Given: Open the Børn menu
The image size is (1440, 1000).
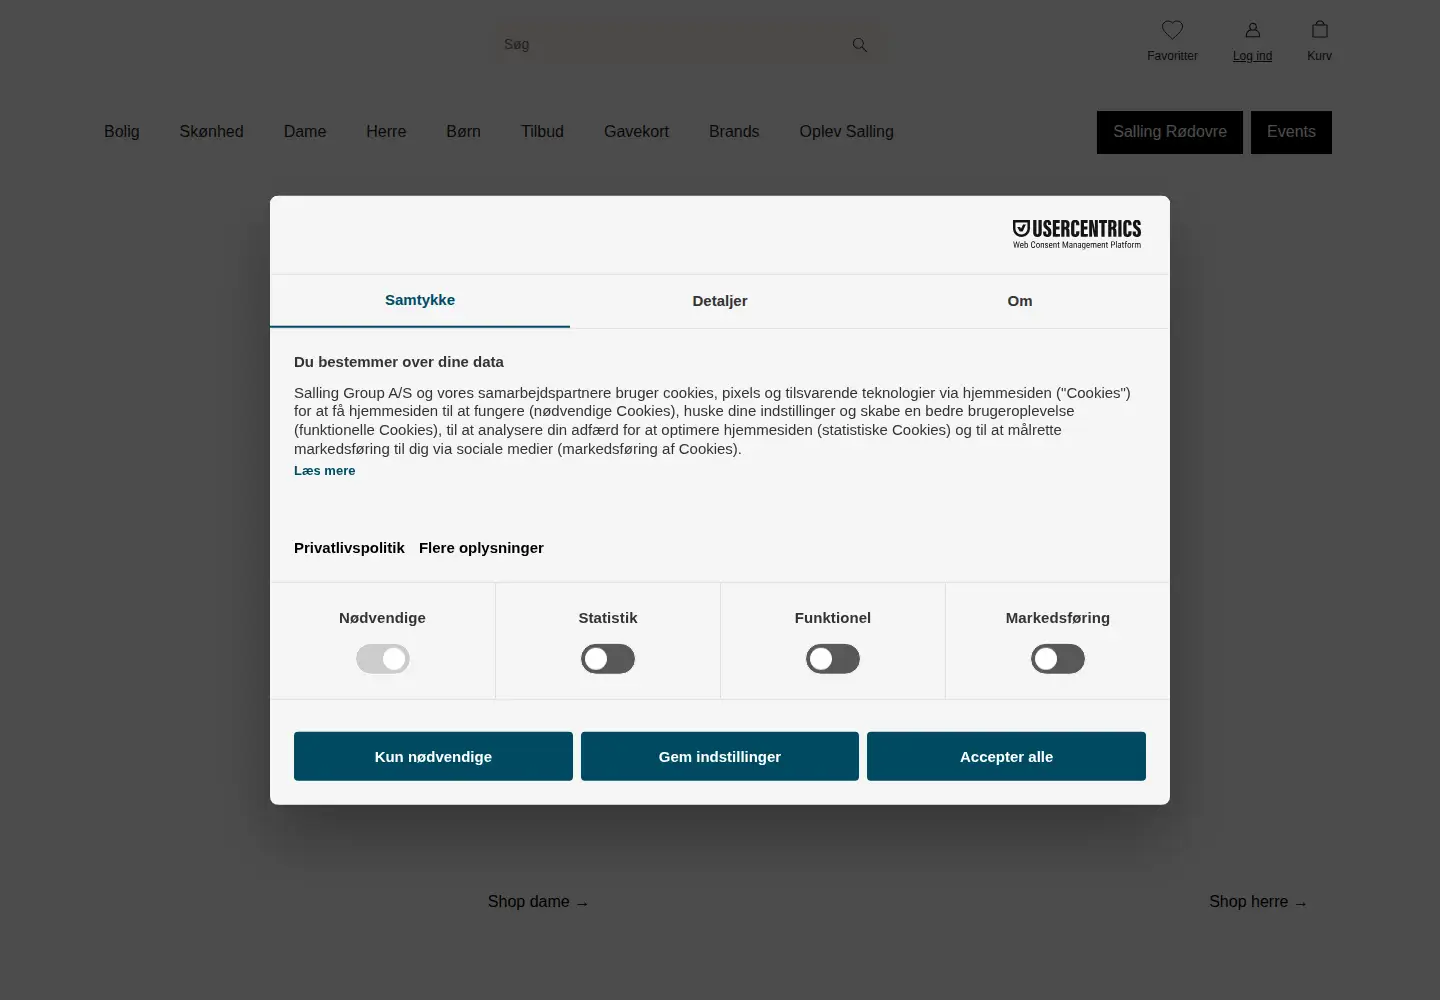Looking at the screenshot, I should (x=463, y=132).
